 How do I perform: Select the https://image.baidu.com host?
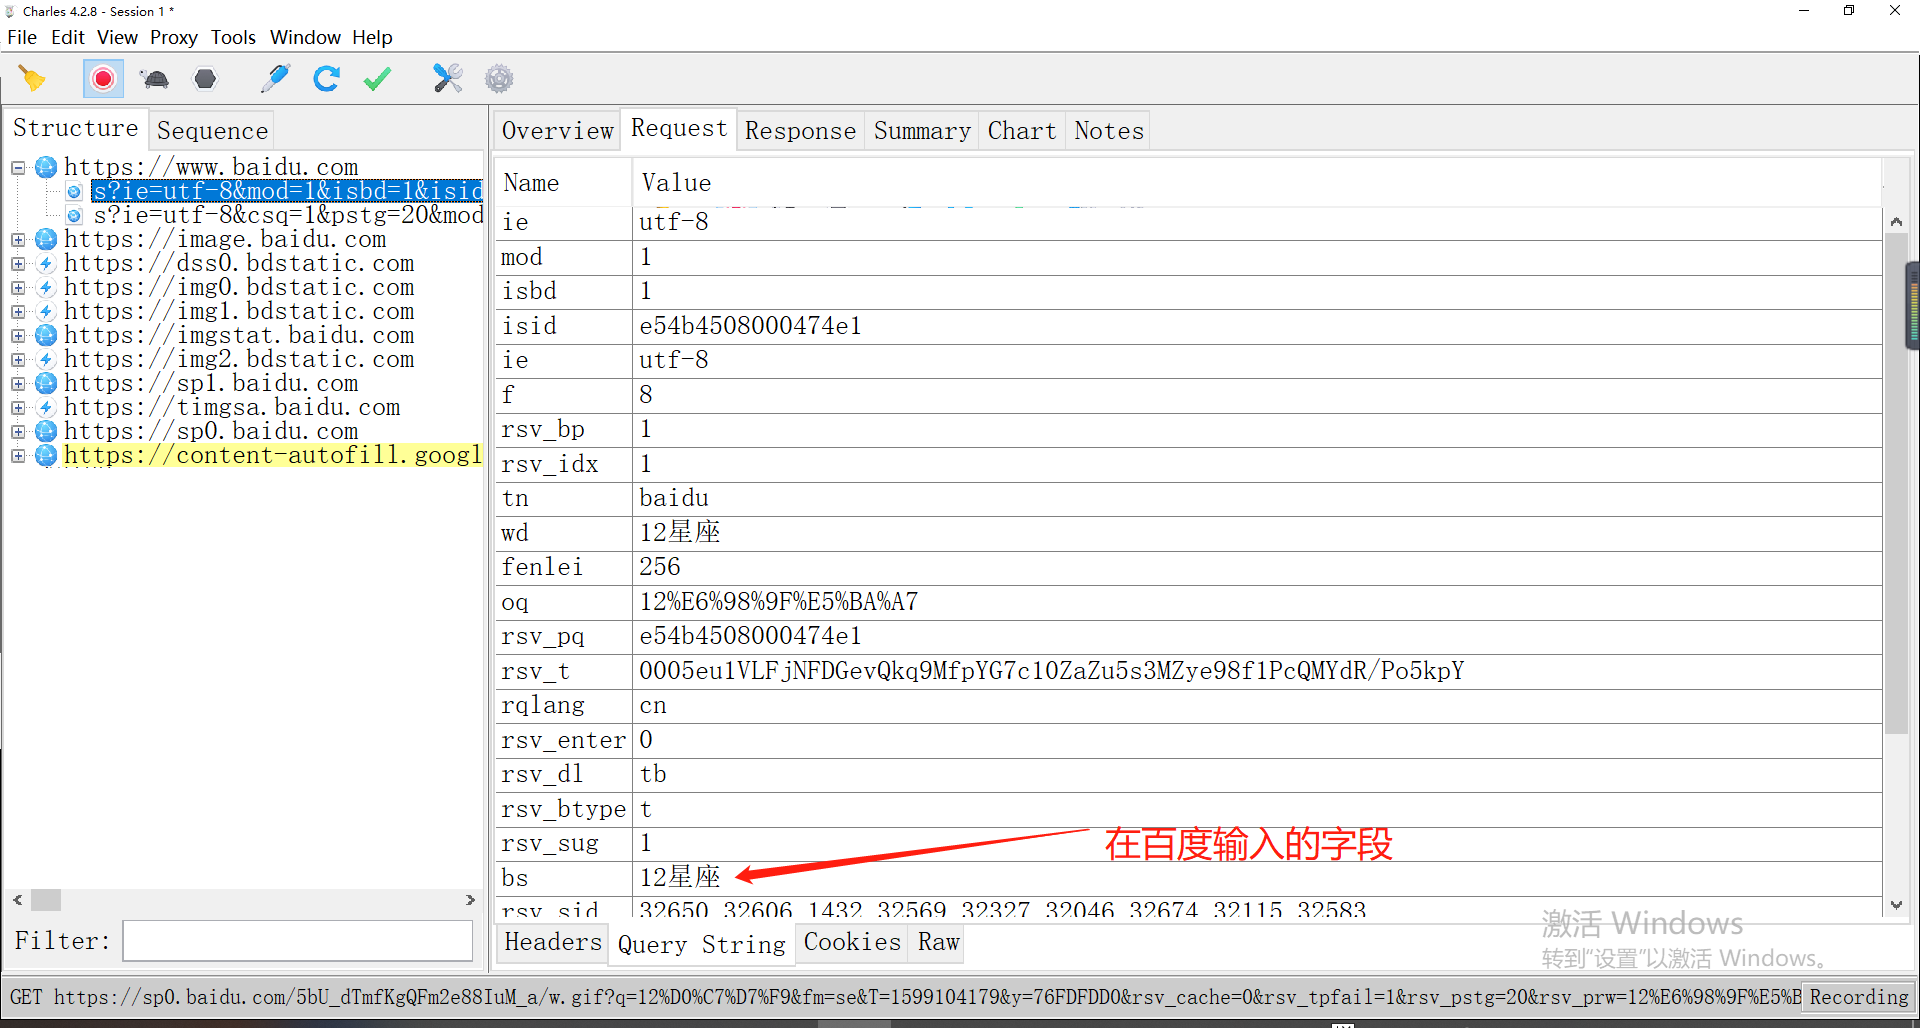click(x=225, y=240)
